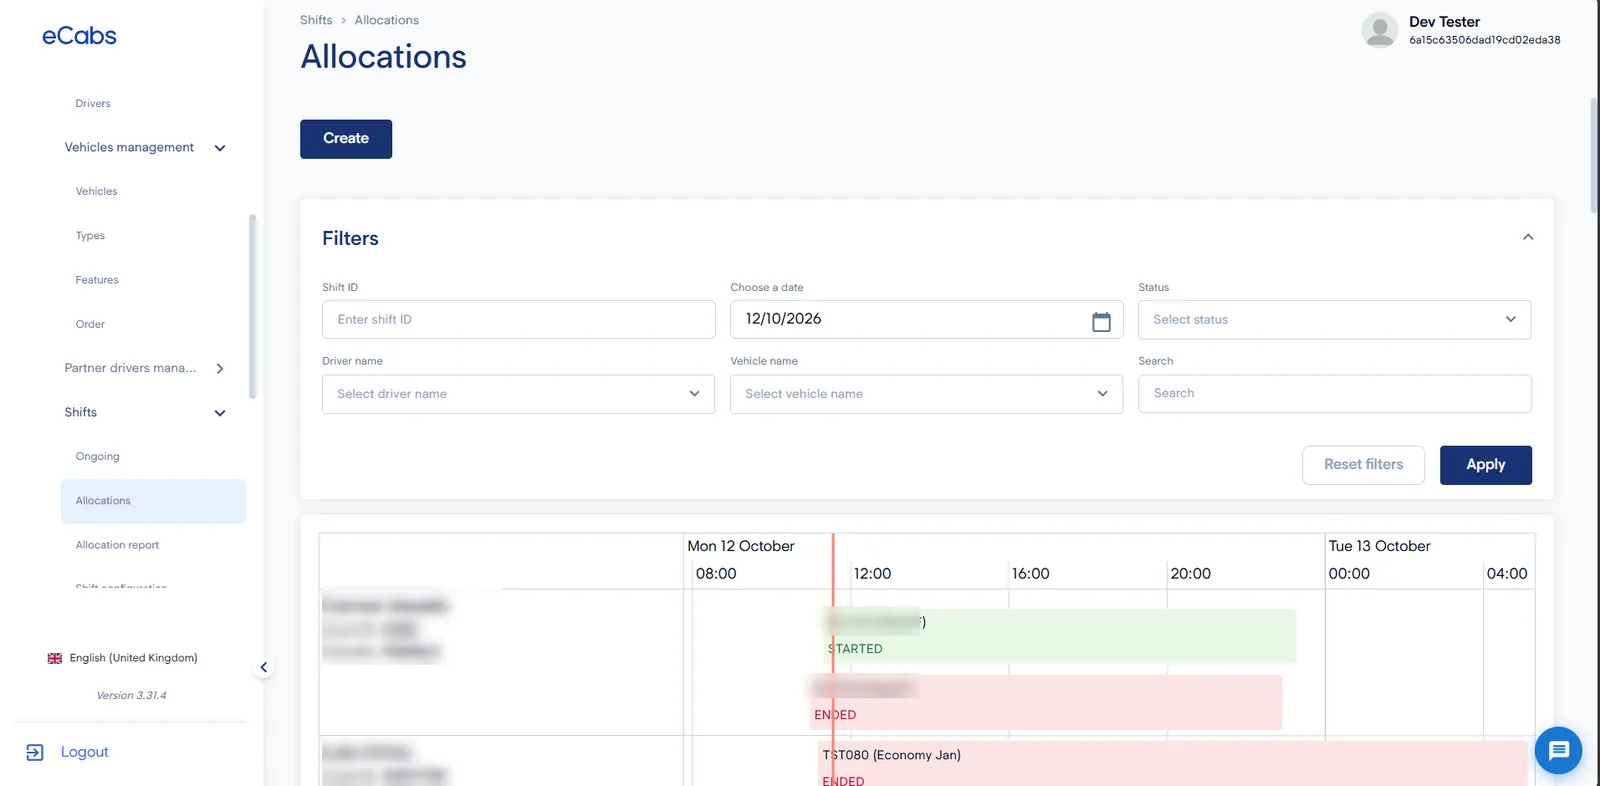Collapse the Filters panel chevron
1600x786 pixels.
tap(1528, 237)
